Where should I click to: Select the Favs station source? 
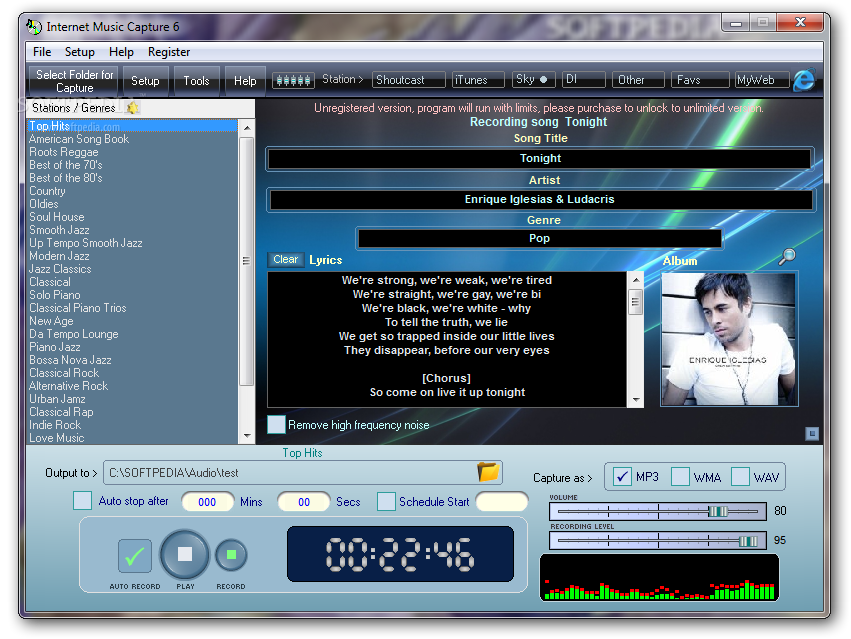[x=700, y=80]
